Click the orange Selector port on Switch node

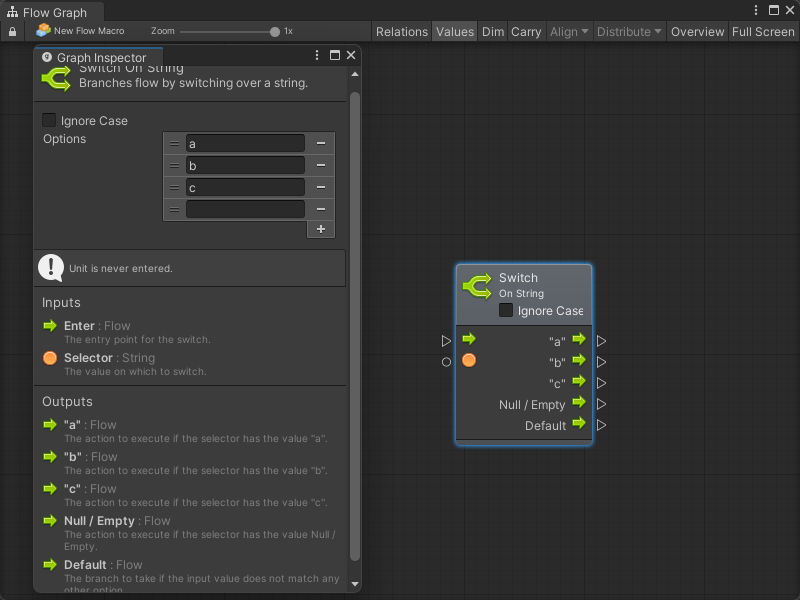[469, 361]
